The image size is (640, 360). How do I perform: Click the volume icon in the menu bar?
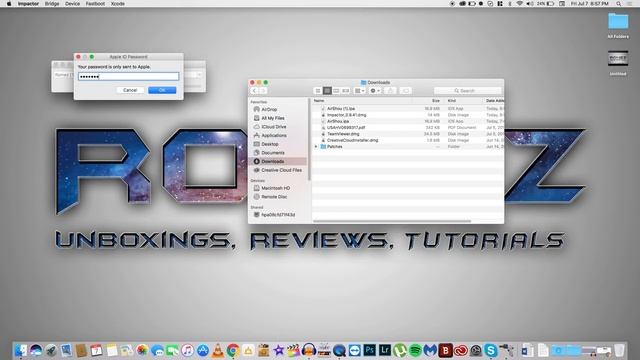(530, 4)
